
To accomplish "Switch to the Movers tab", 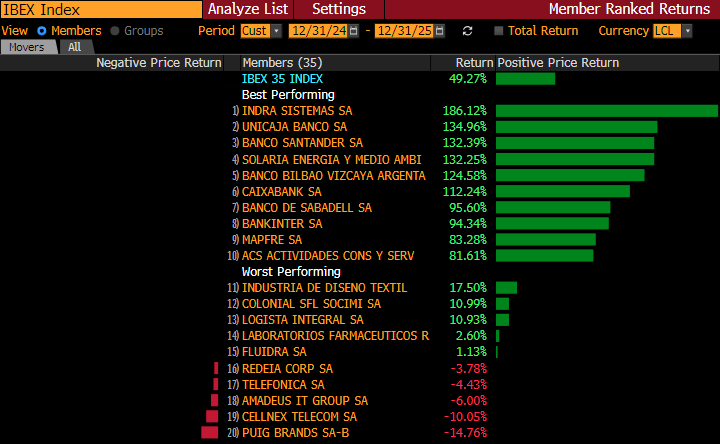I will [x=28, y=47].
